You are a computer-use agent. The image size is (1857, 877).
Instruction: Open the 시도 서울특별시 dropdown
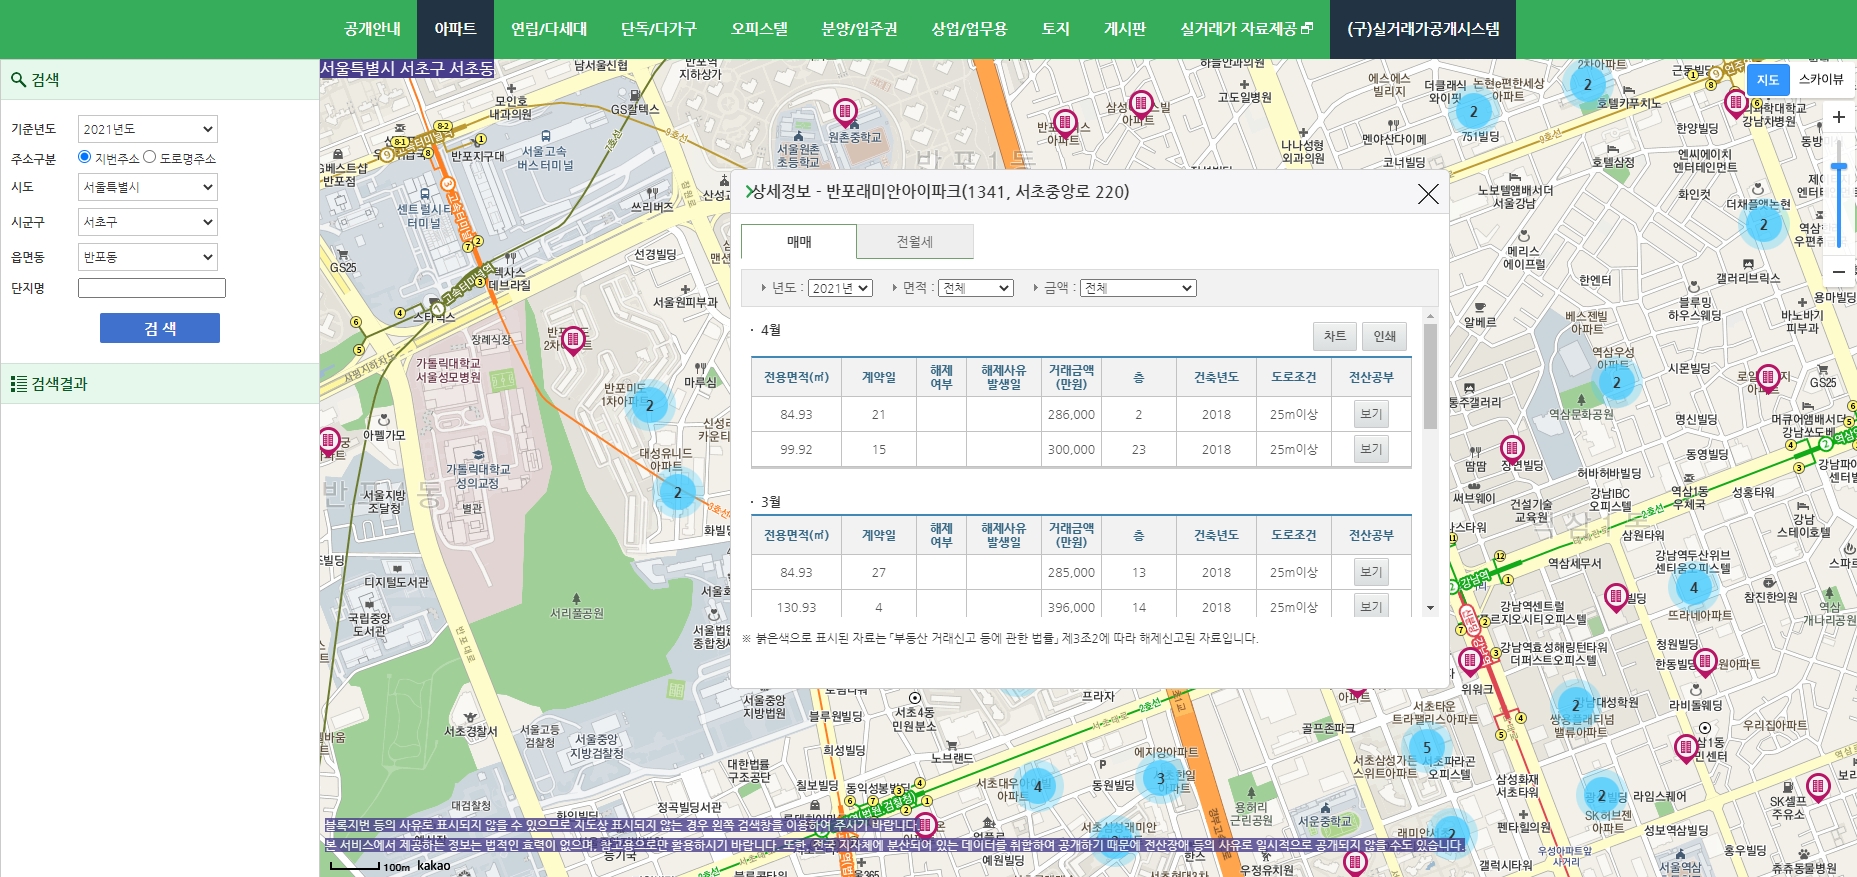[x=148, y=187]
